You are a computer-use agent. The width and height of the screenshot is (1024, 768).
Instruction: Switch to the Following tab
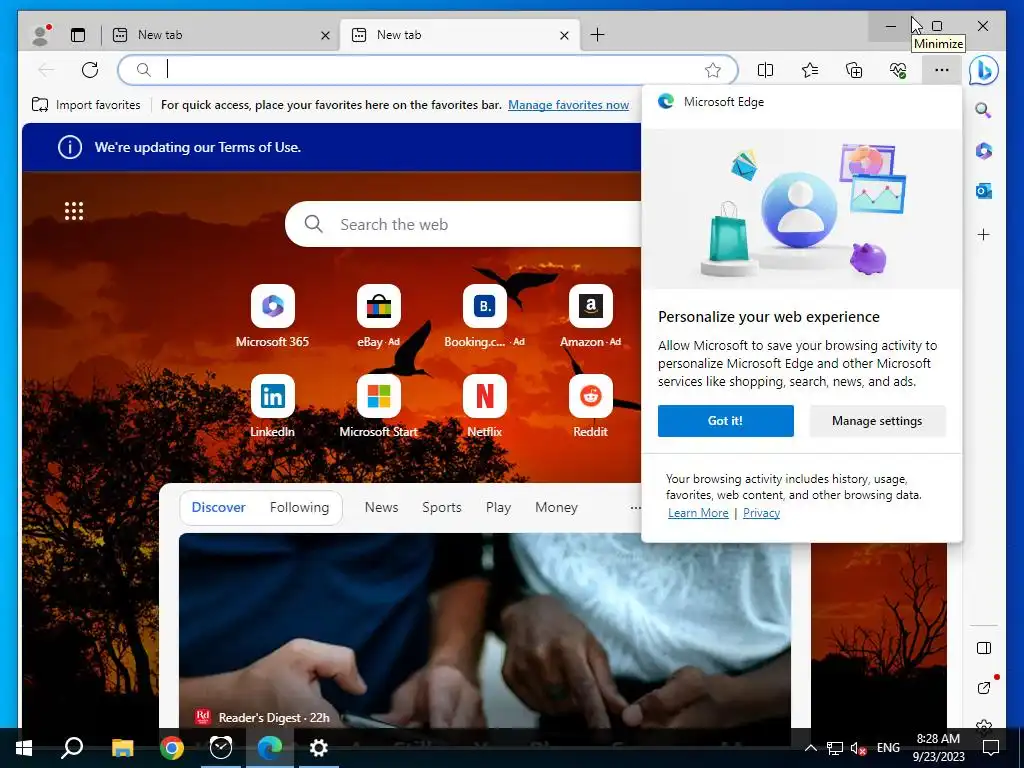(x=299, y=507)
